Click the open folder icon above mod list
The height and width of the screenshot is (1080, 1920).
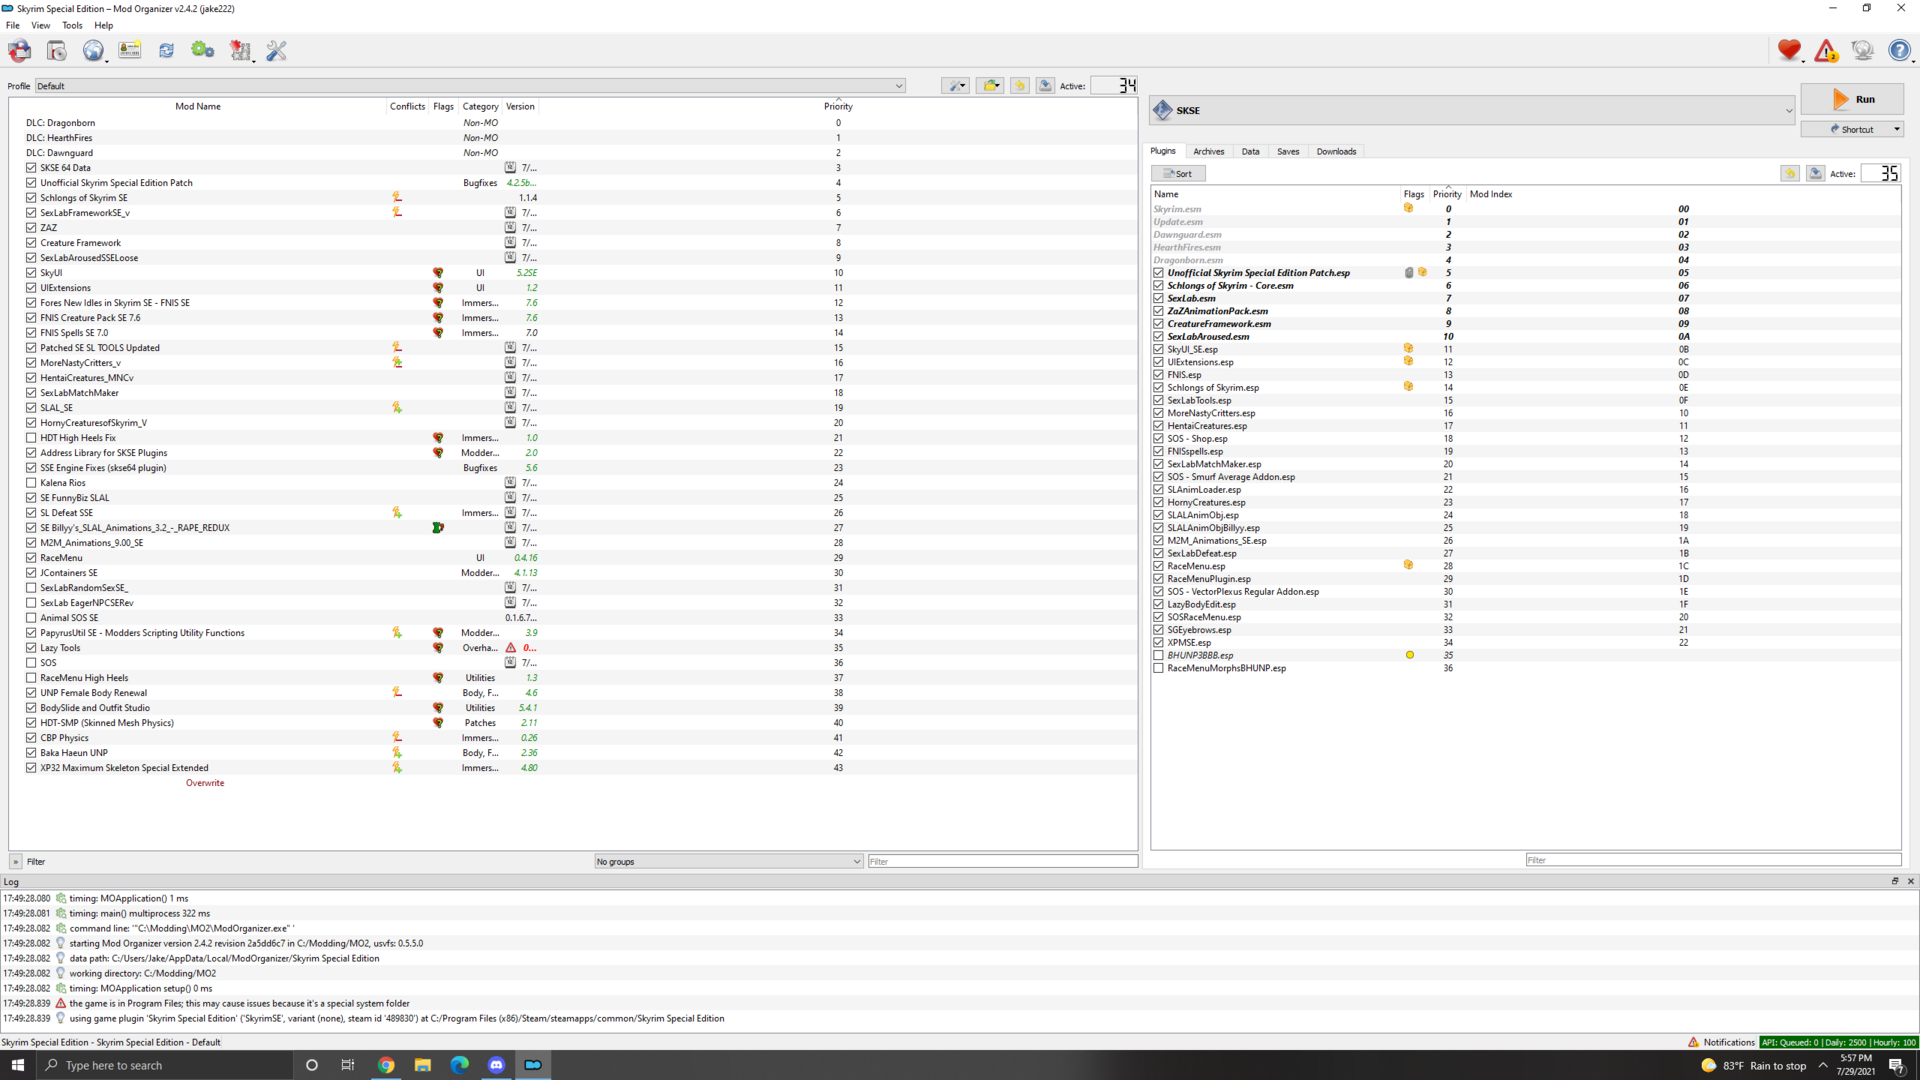(990, 86)
